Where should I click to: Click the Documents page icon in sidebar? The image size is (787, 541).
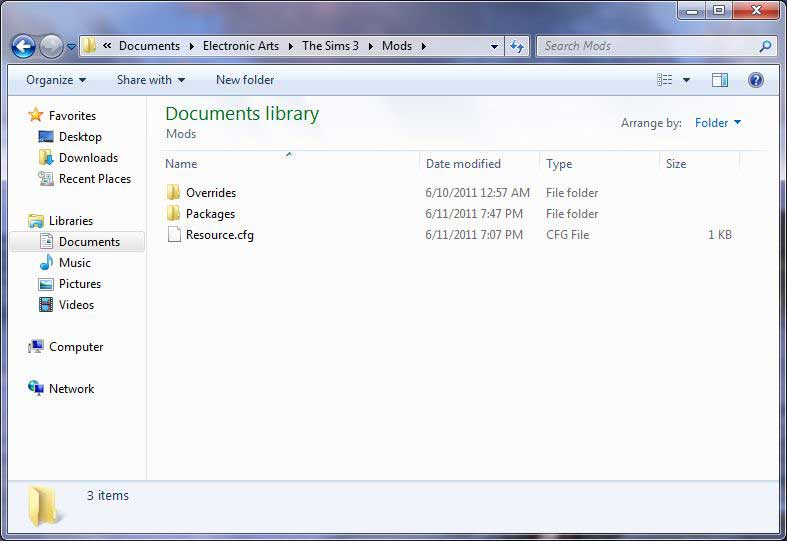click(x=46, y=241)
